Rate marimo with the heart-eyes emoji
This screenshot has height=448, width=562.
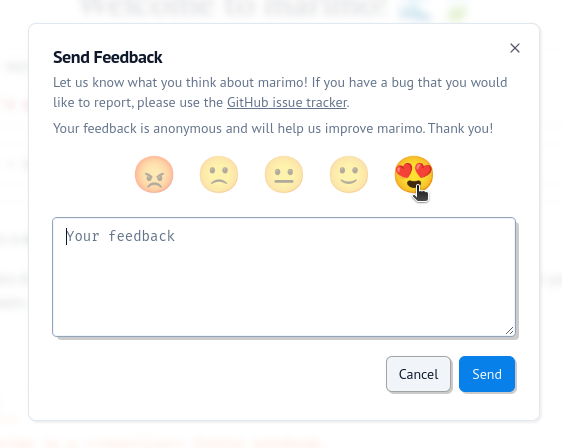pyautogui.click(x=414, y=175)
